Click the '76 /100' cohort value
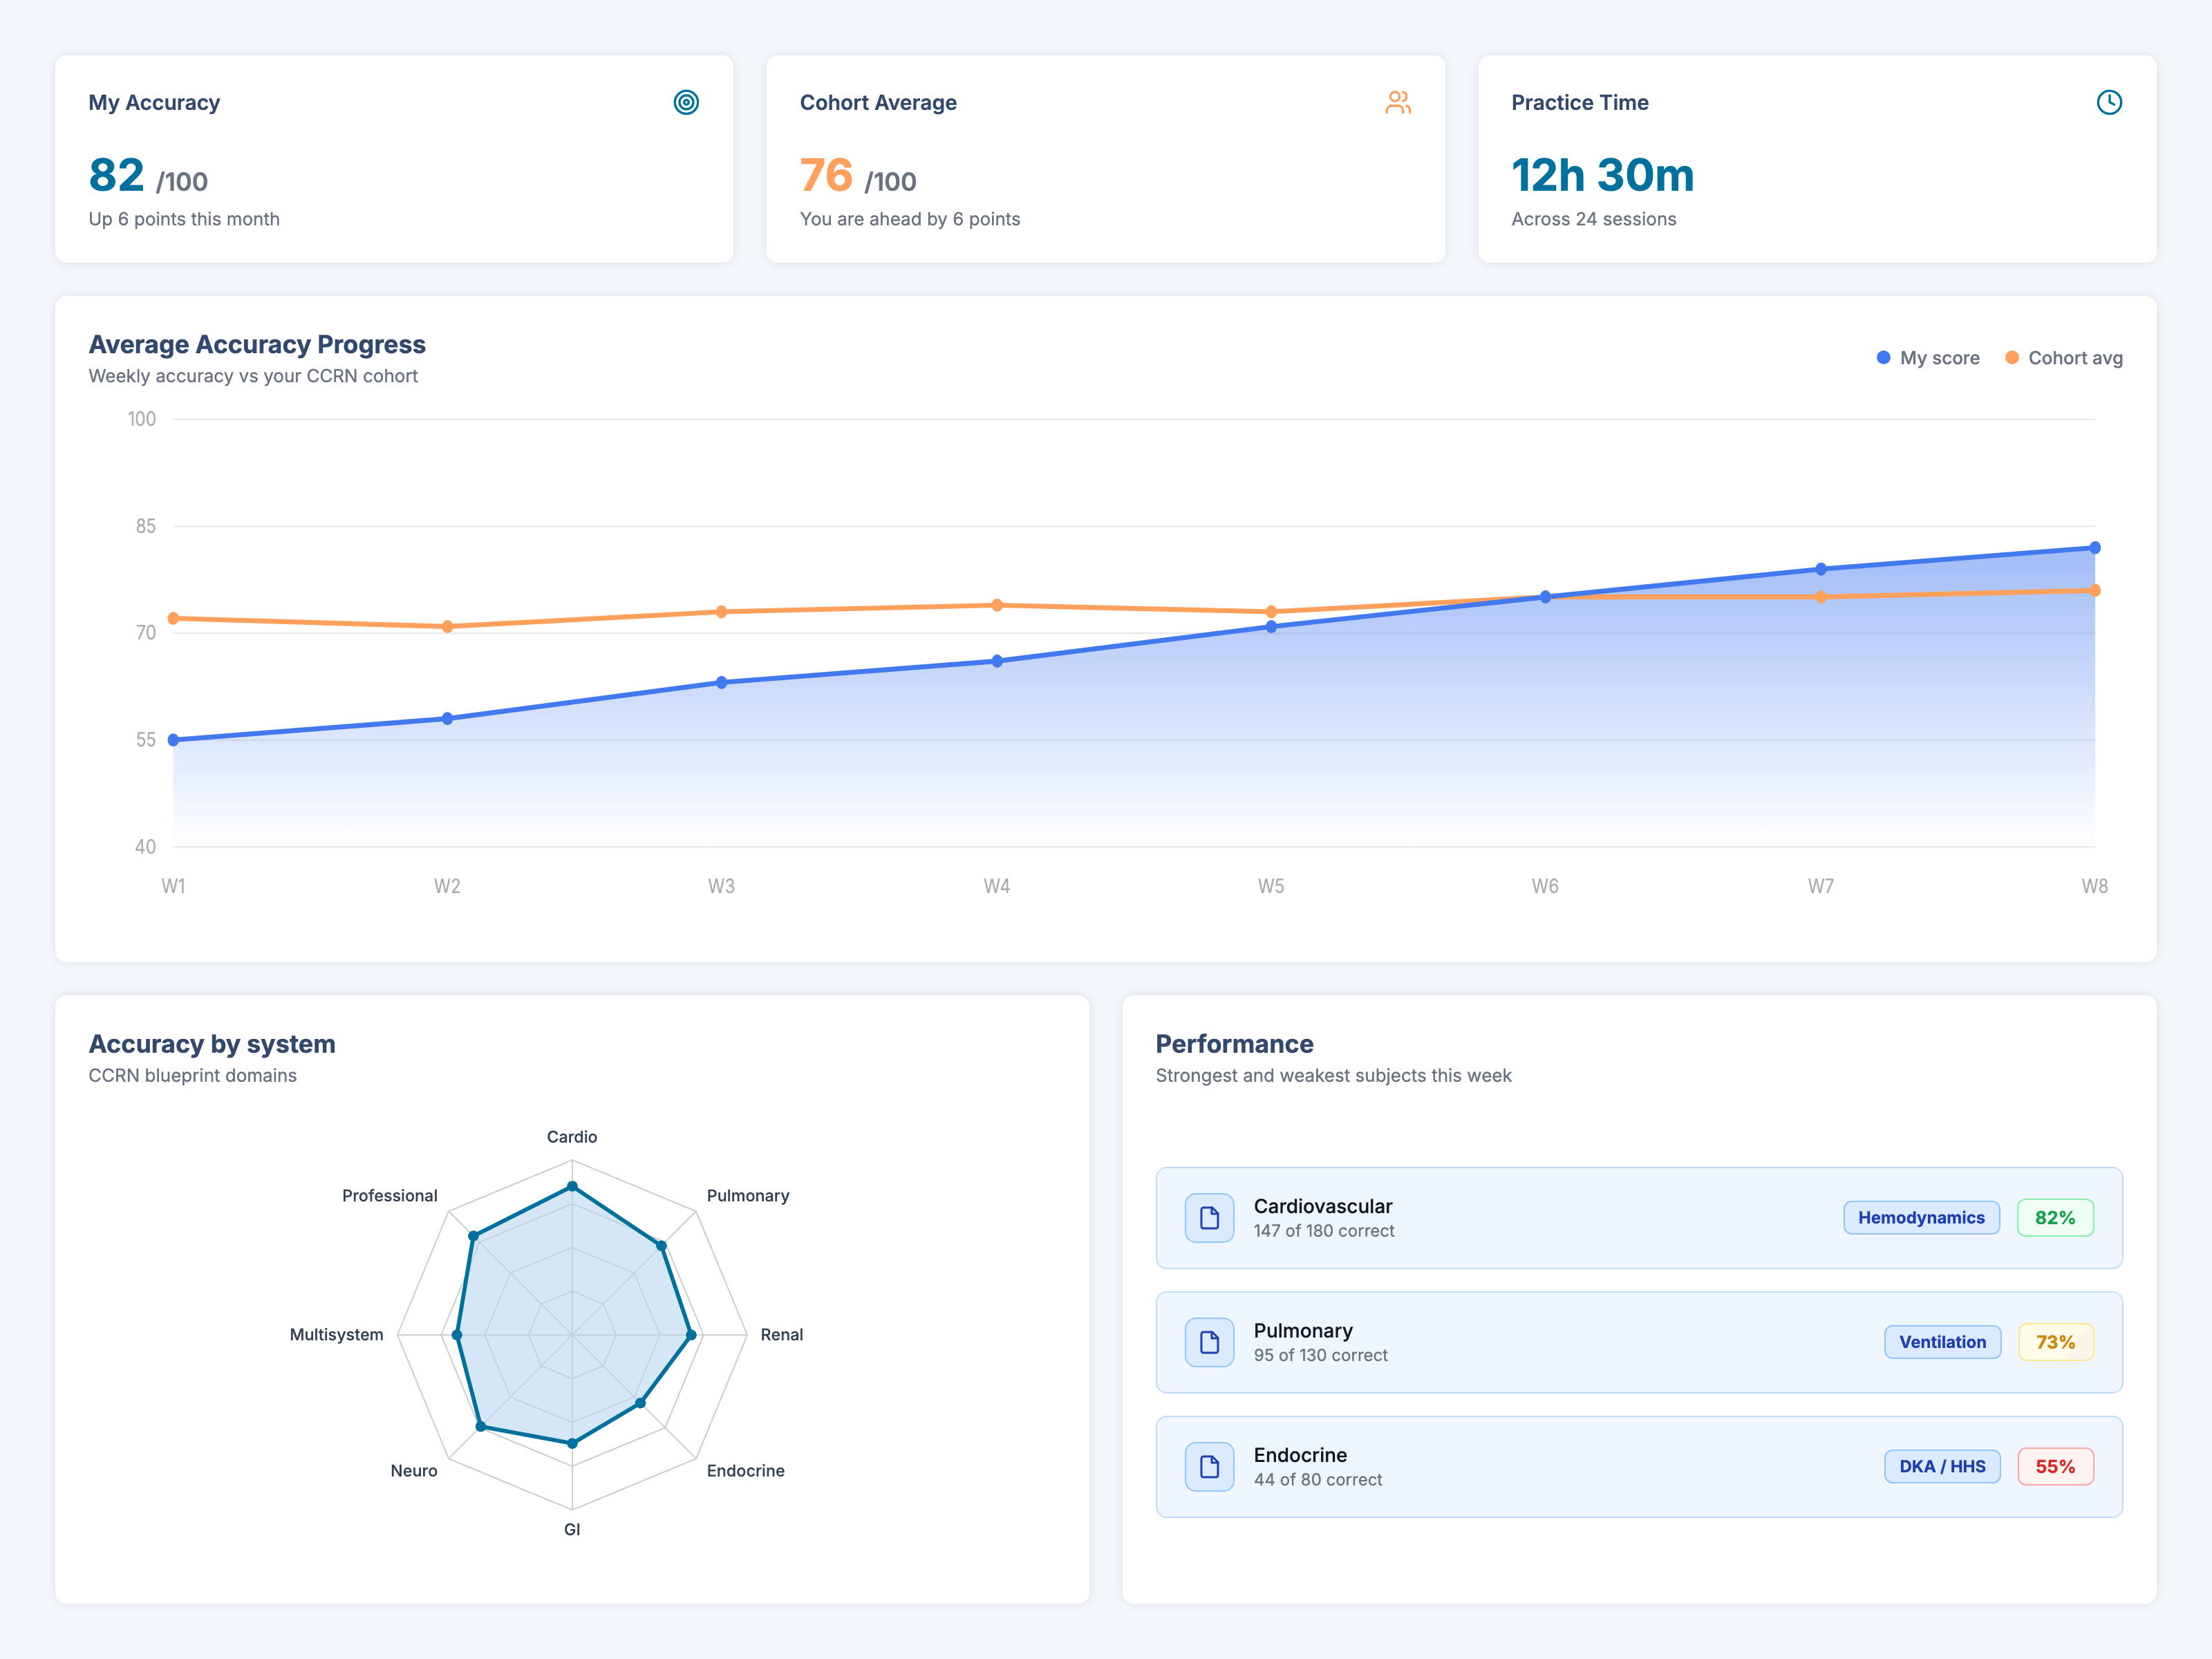 click(858, 176)
